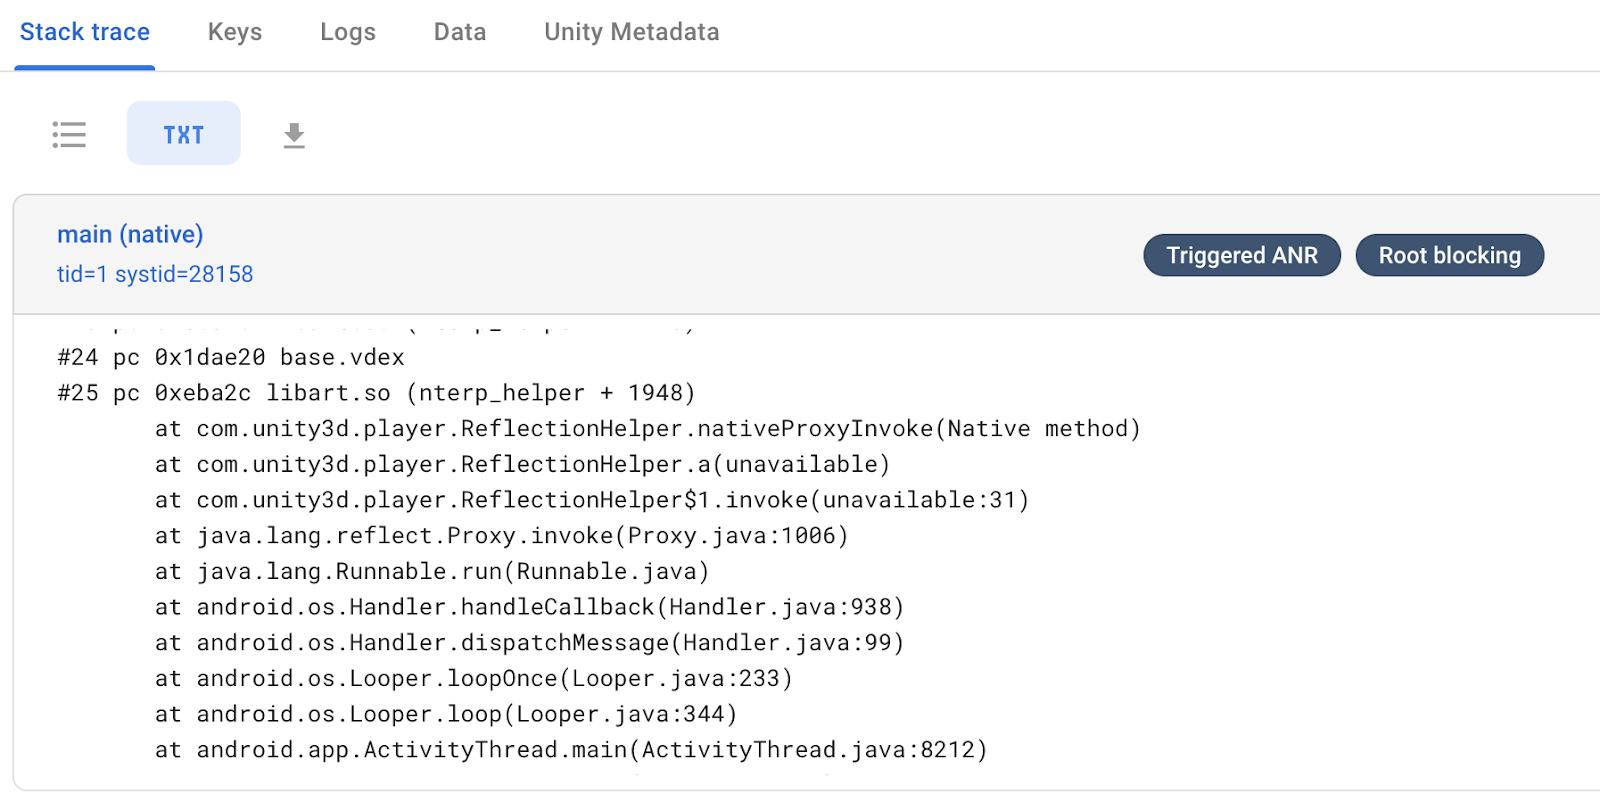
Task: Select frame #24 base.vdex line
Action: (x=231, y=358)
